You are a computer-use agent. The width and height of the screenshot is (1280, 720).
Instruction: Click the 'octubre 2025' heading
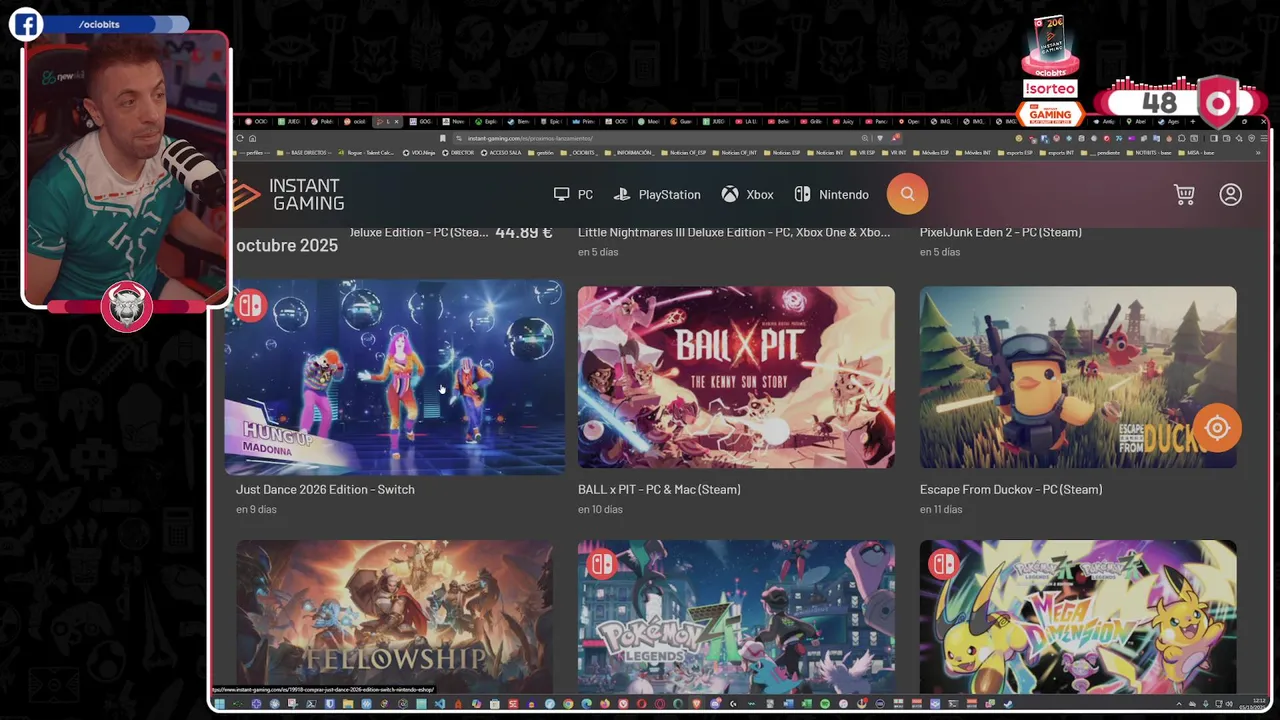pos(287,245)
